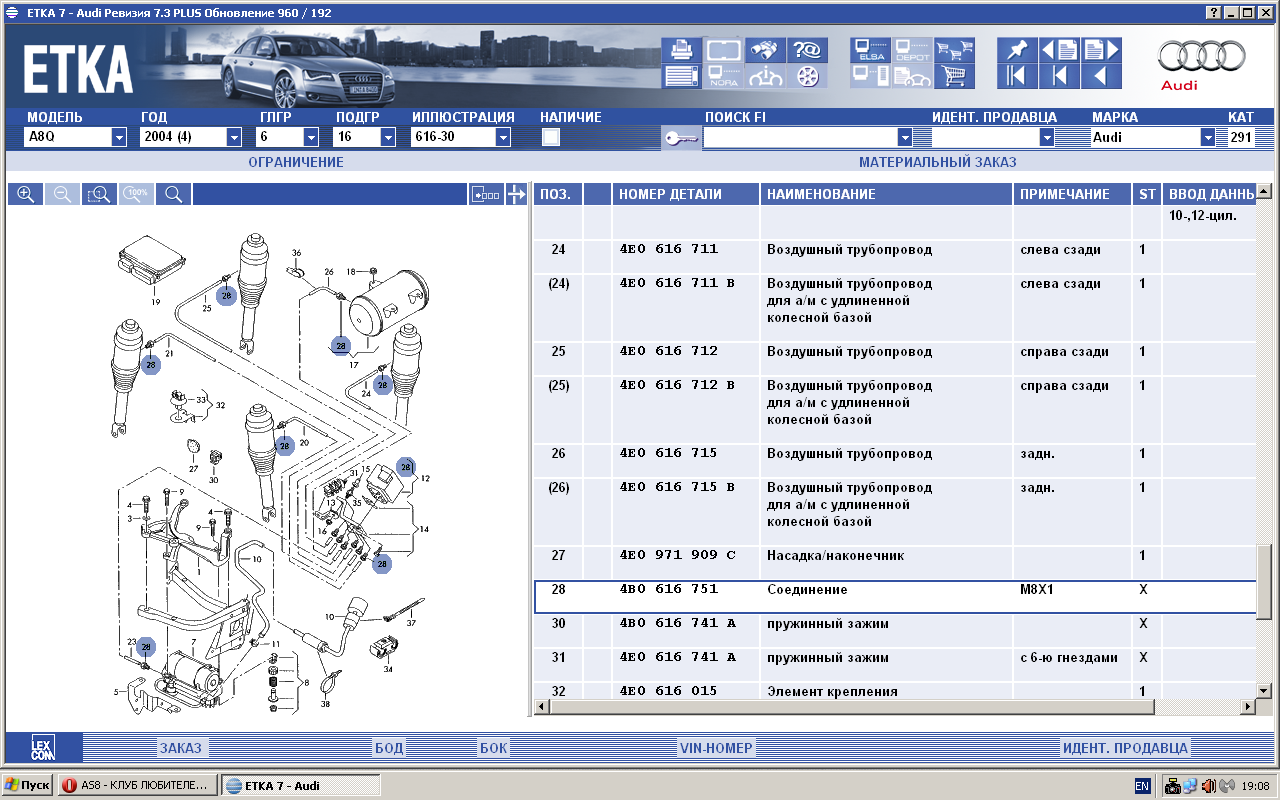Click the multiple shopping carts icon
This screenshot has height=800, width=1280.
(954, 50)
